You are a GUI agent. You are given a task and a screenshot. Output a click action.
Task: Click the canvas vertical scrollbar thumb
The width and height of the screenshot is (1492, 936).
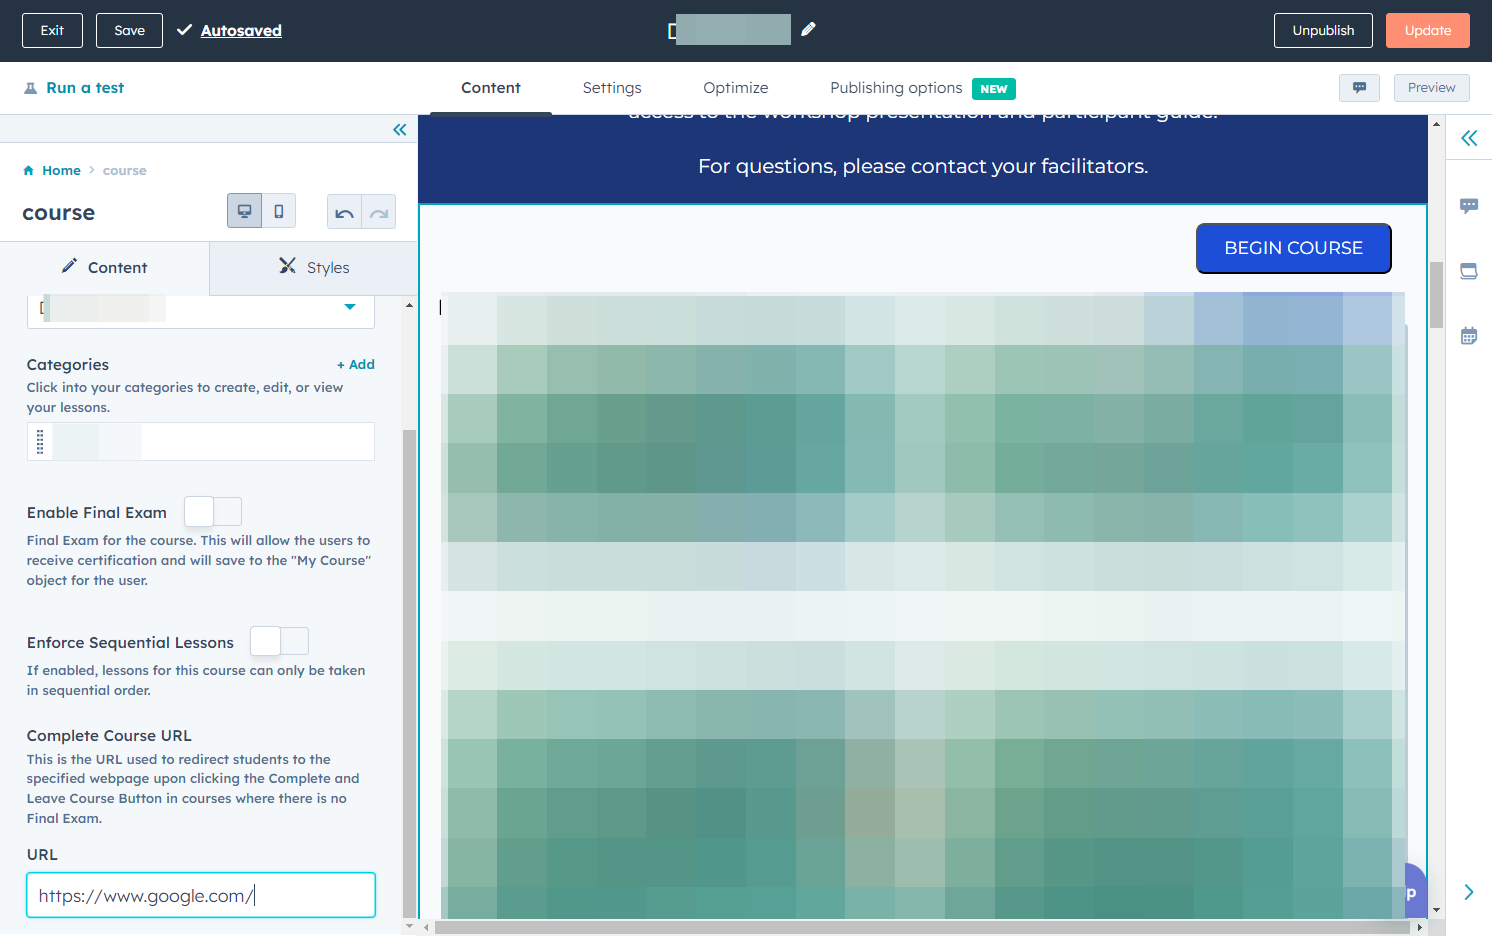pos(1436,295)
